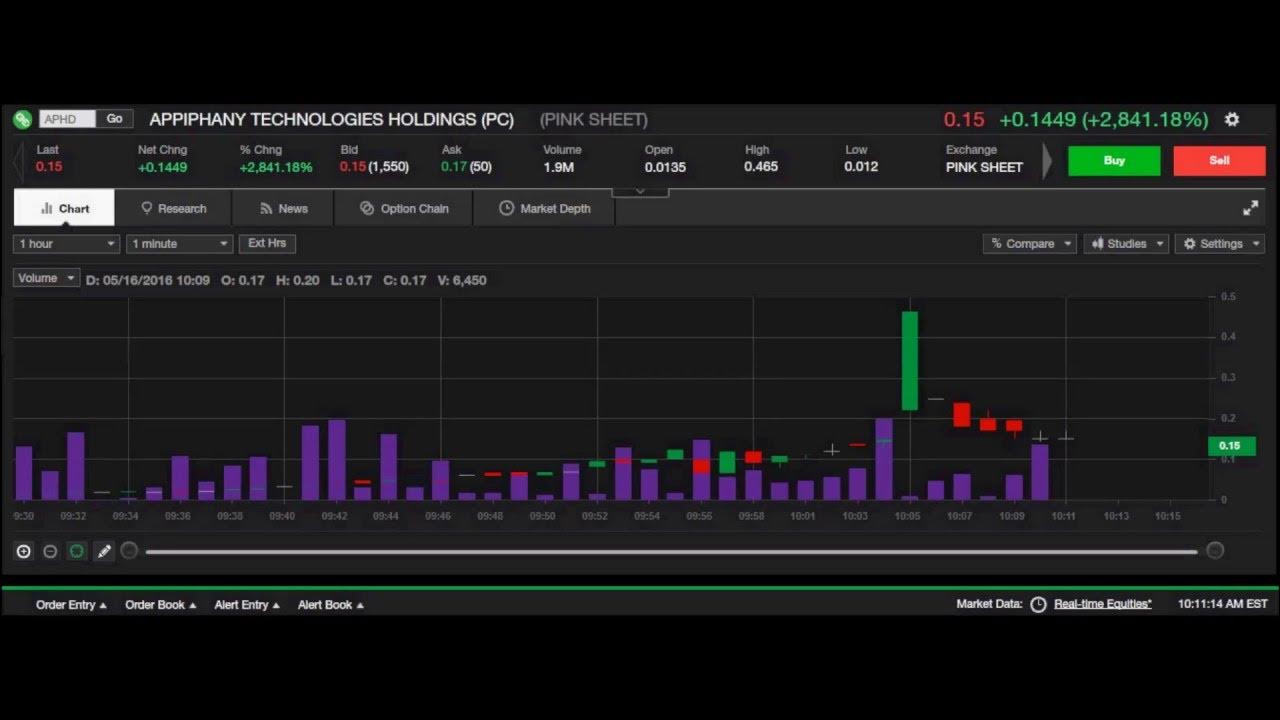
Task: Expand the chart to full screen
Action: click(x=1250, y=208)
